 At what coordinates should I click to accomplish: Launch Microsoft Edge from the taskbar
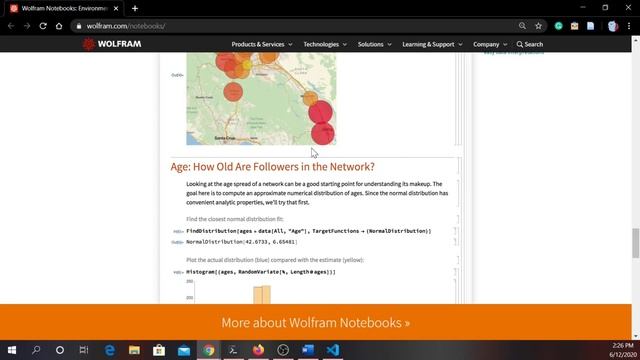click(110, 350)
